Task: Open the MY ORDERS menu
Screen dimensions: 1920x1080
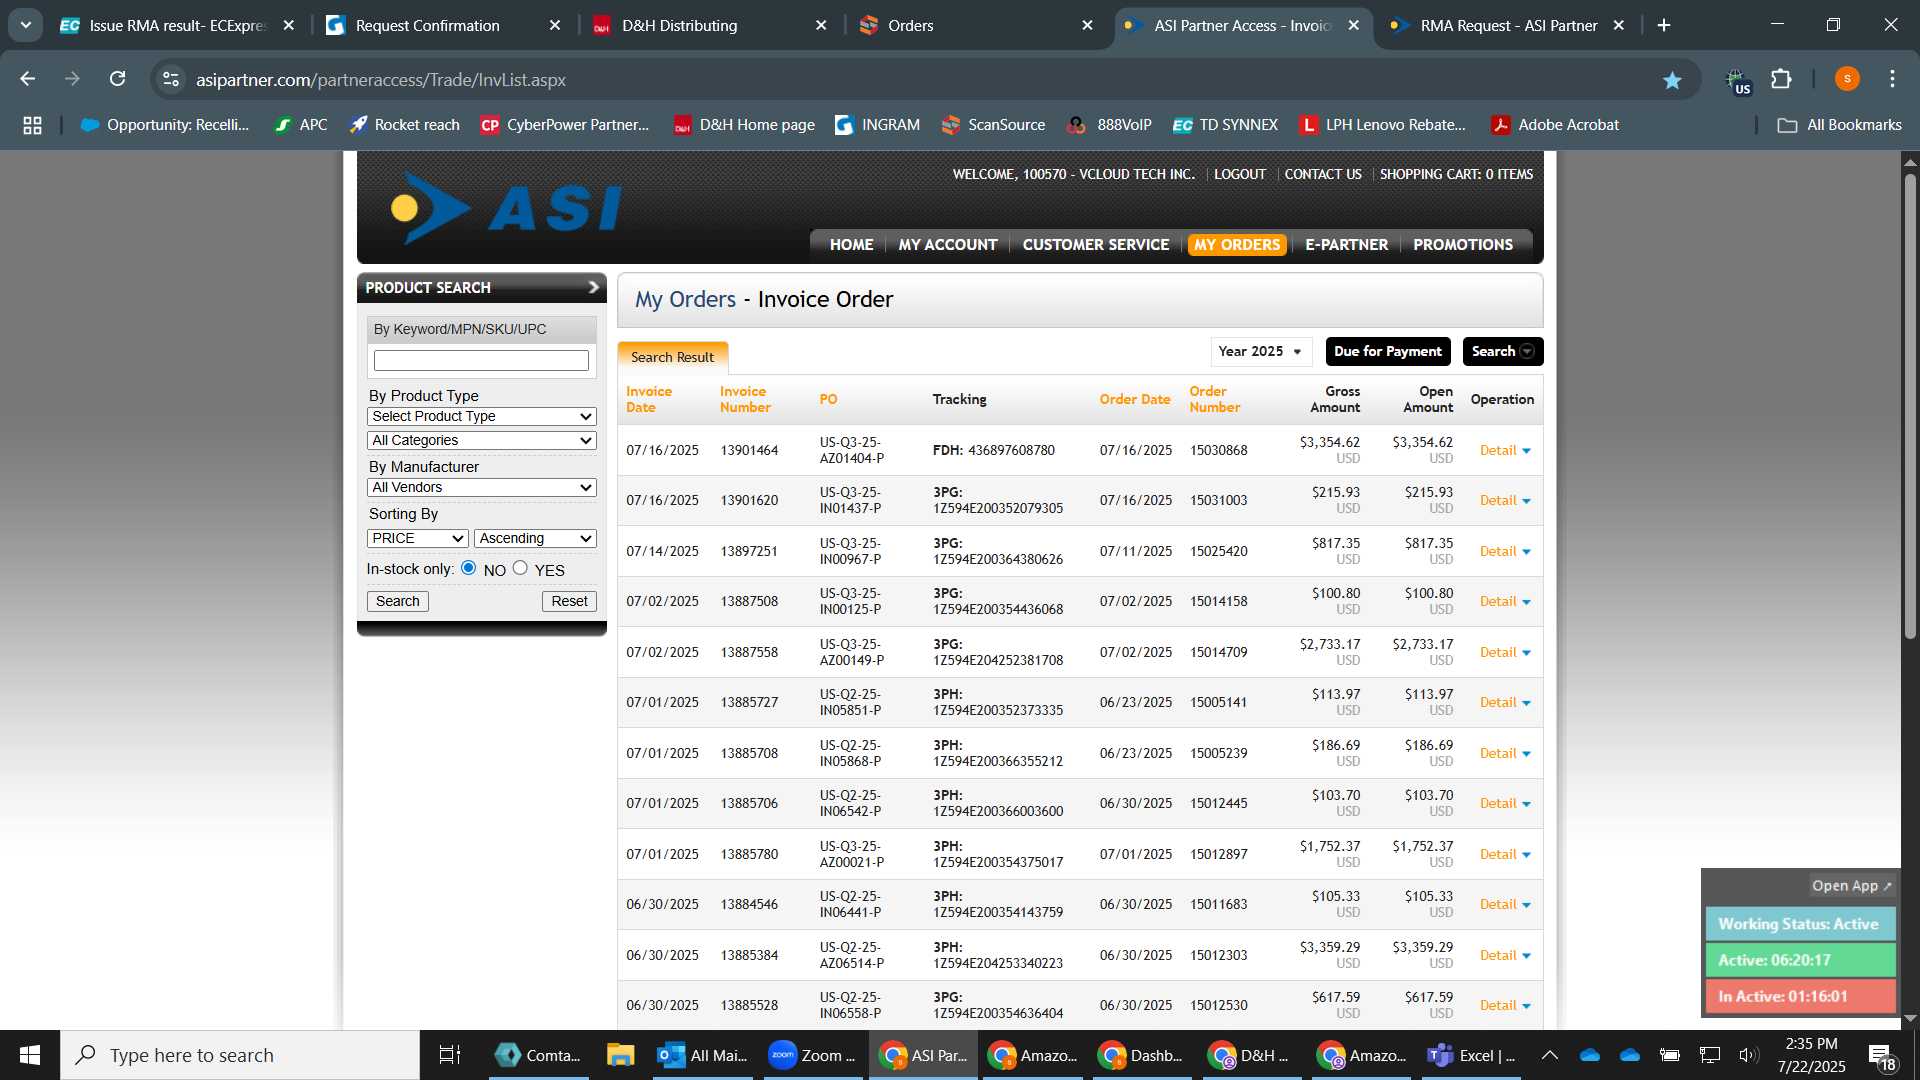Action: (x=1236, y=245)
